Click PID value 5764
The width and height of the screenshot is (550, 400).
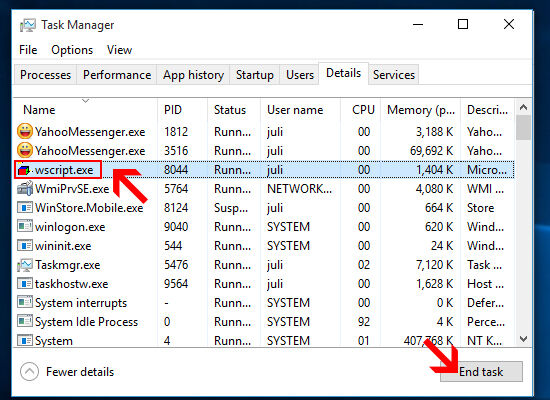pos(176,189)
